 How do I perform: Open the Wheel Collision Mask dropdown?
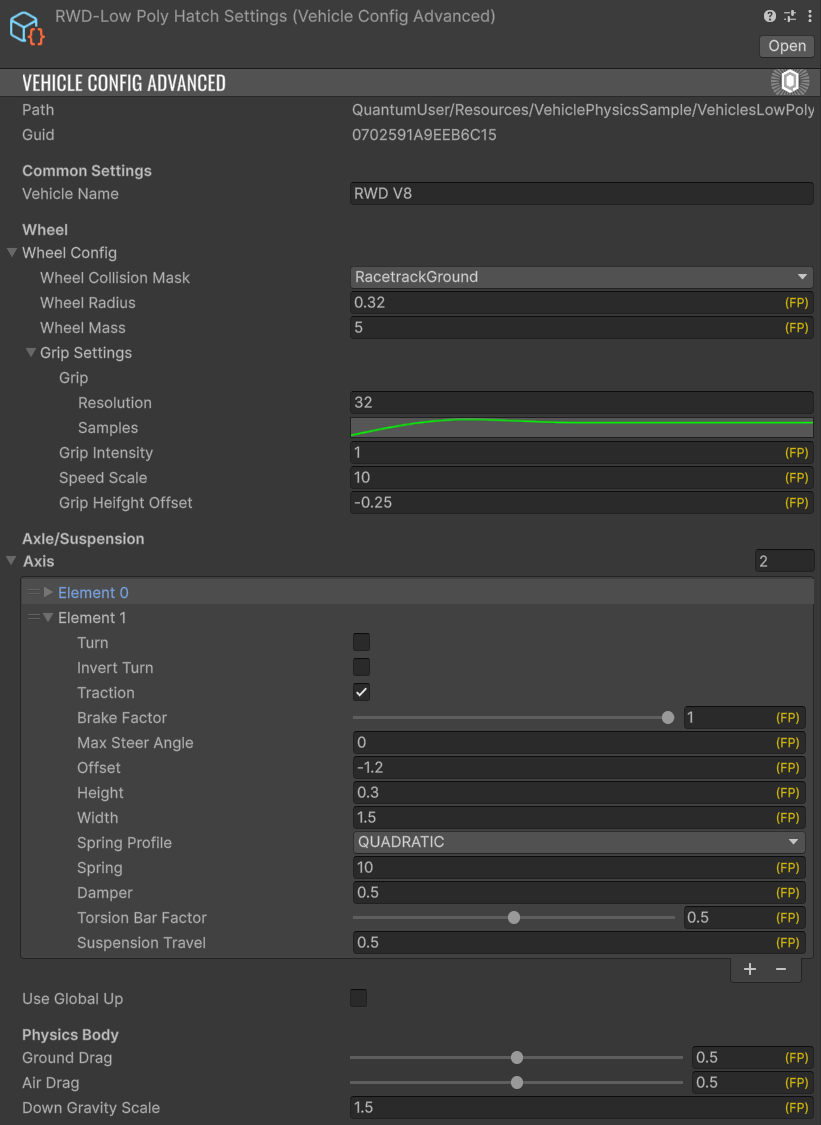tap(582, 277)
